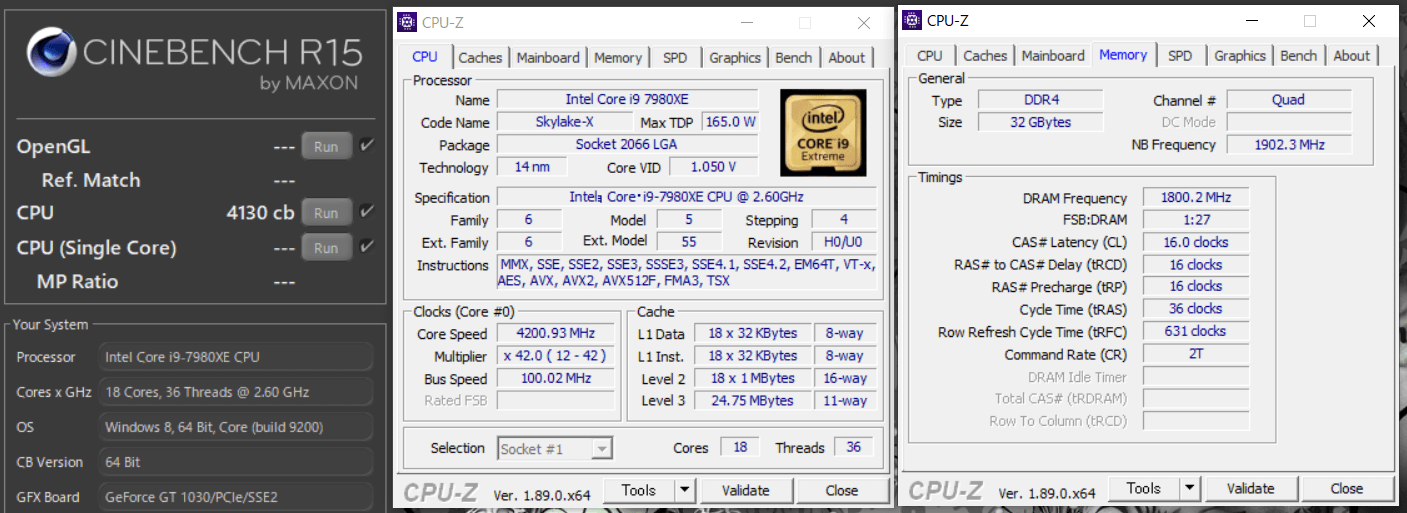Select CPU tab in left CPU-Z window
The height and width of the screenshot is (513, 1407).
[425, 57]
